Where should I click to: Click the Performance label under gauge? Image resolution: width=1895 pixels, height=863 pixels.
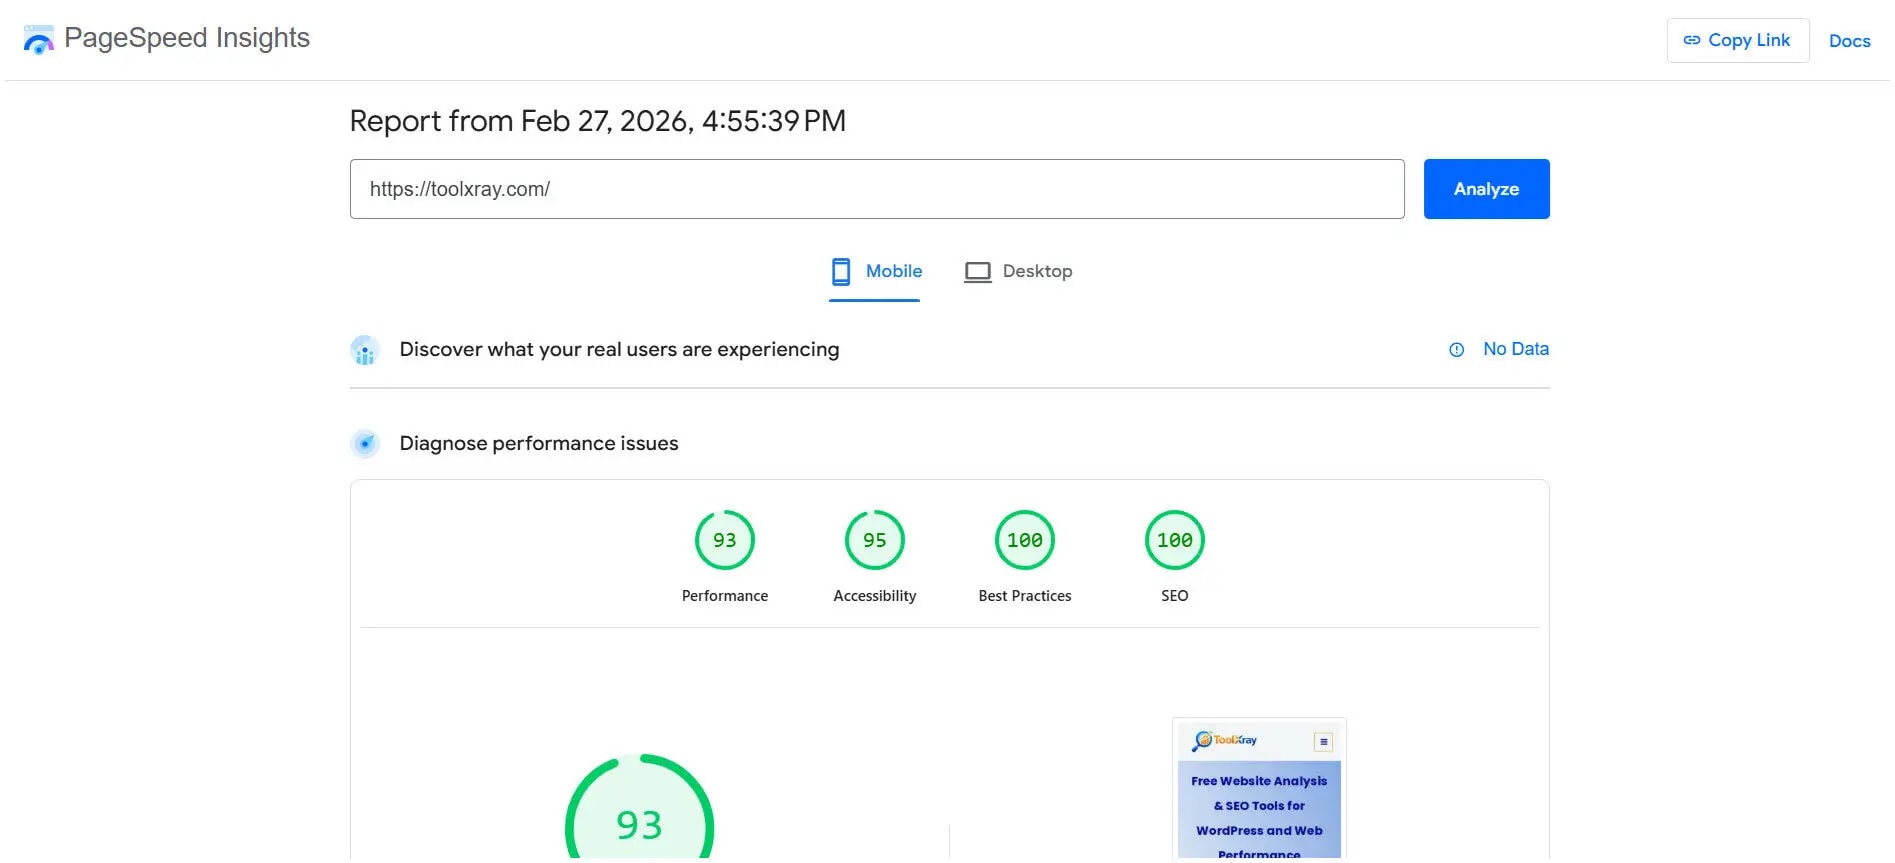(x=725, y=596)
